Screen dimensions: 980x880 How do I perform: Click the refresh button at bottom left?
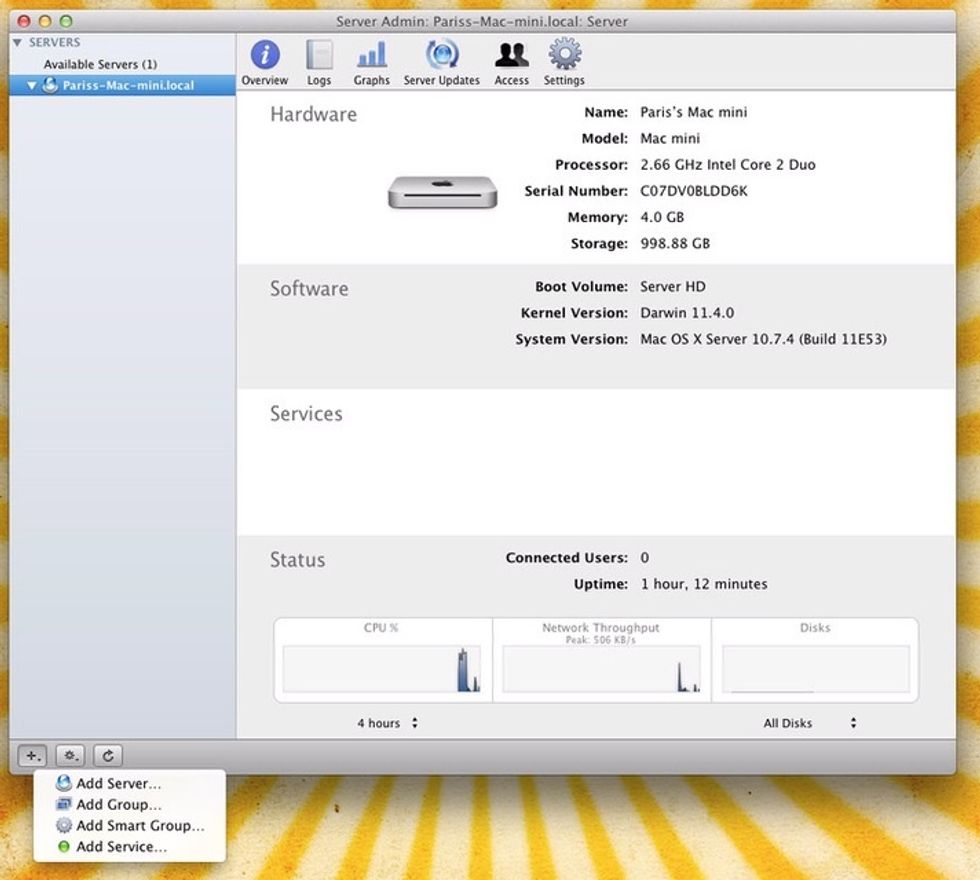click(107, 756)
